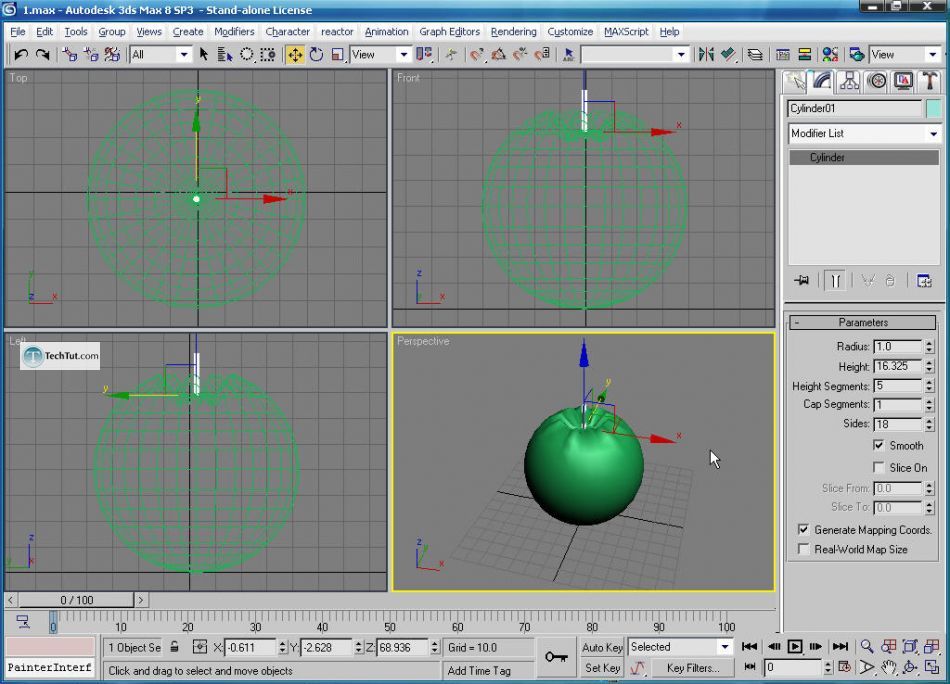950x684 pixels.
Task: Switch to the Motion panel tab
Action: [x=877, y=81]
